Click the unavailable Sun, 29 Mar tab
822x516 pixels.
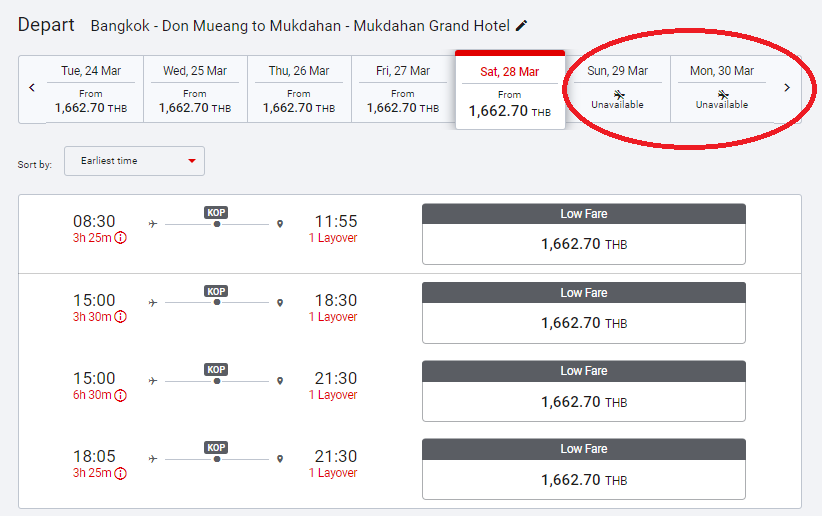[618, 89]
